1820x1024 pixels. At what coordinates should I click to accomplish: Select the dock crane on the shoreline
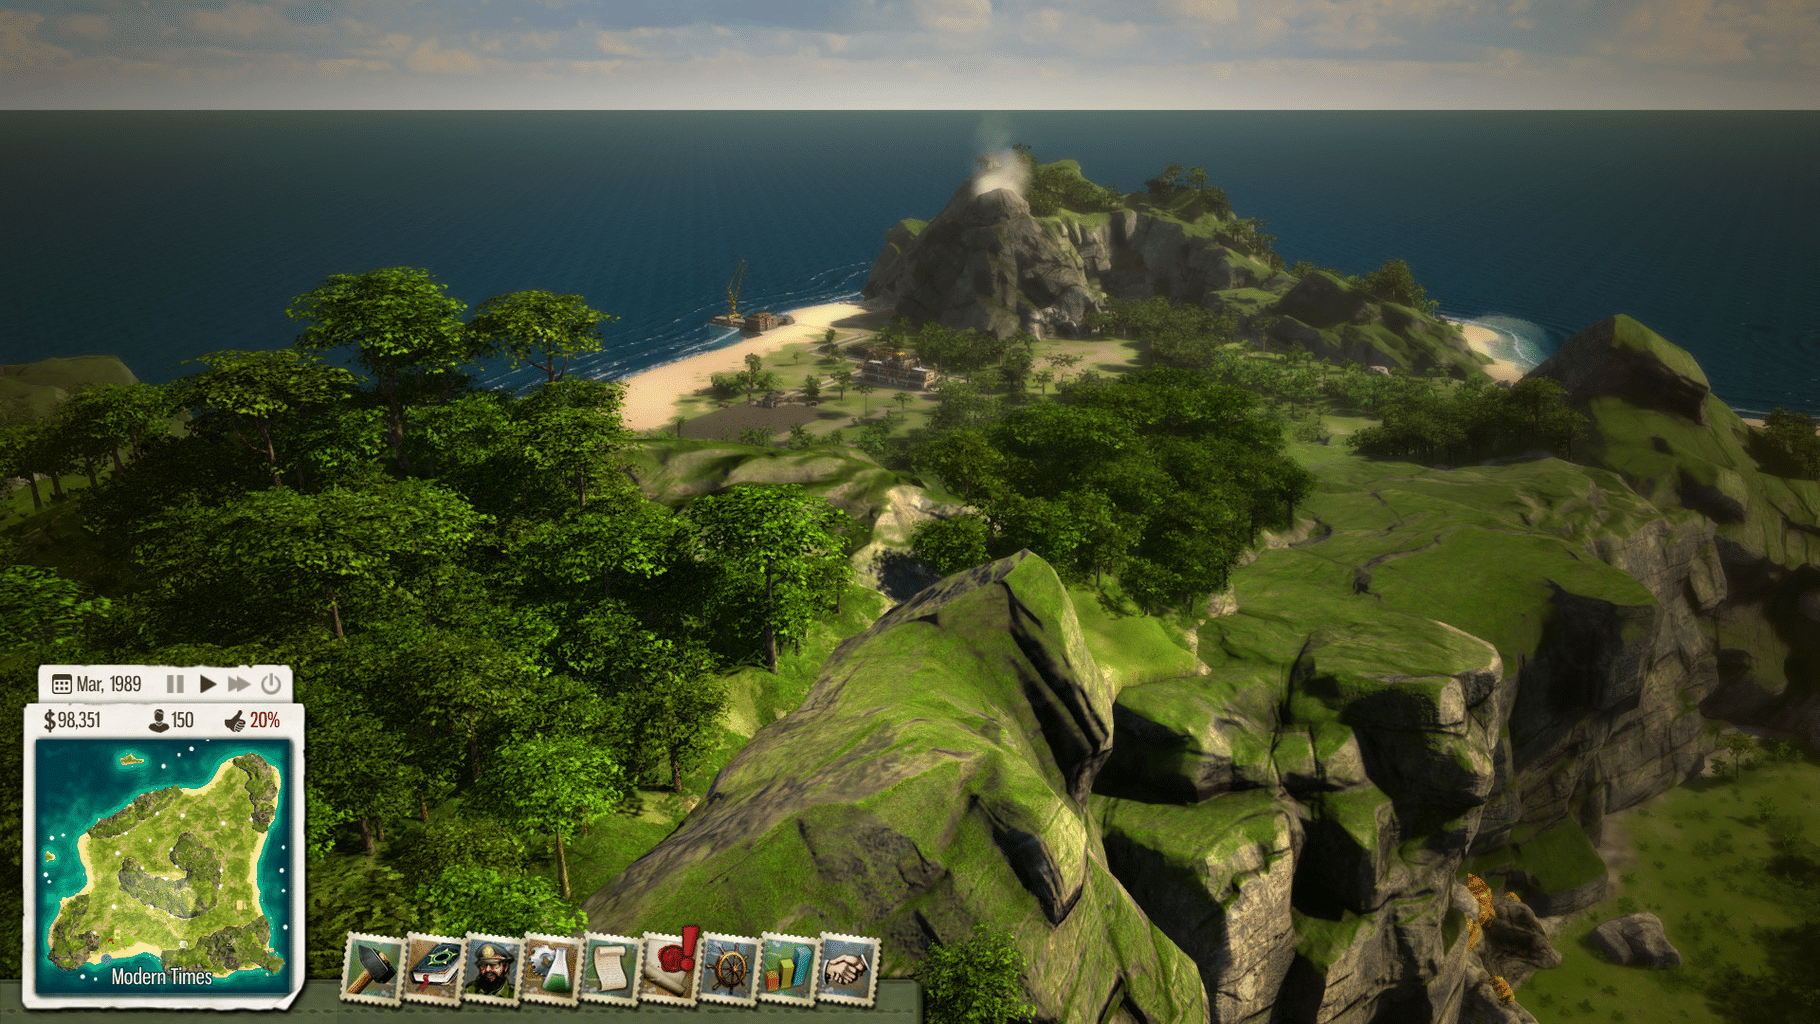[x=738, y=289]
